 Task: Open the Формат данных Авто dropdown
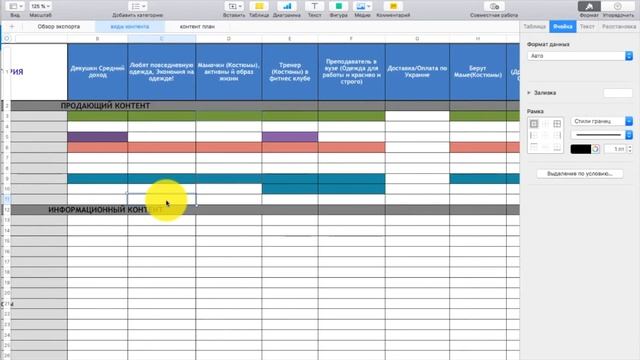pos(580,56)
